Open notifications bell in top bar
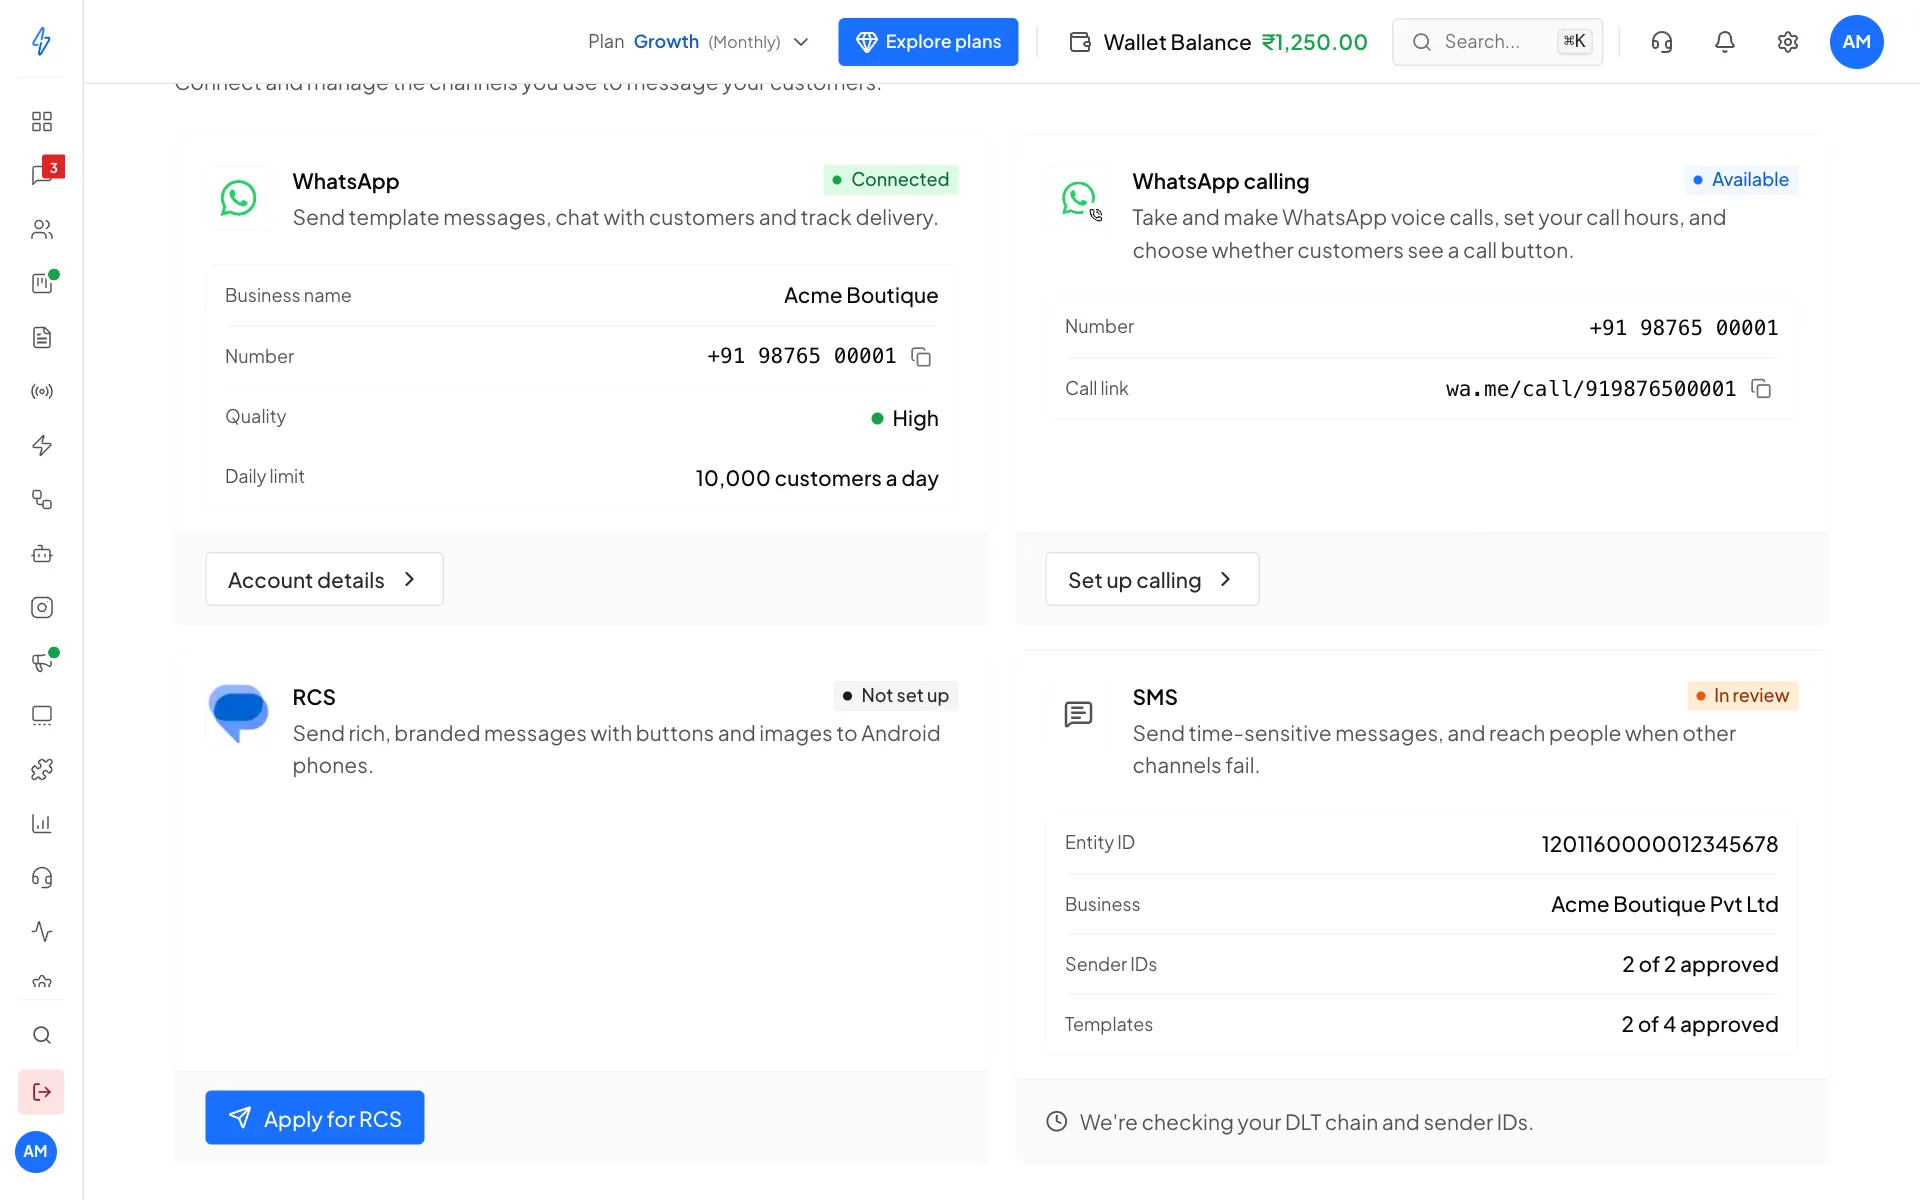 click(1725, 42)
